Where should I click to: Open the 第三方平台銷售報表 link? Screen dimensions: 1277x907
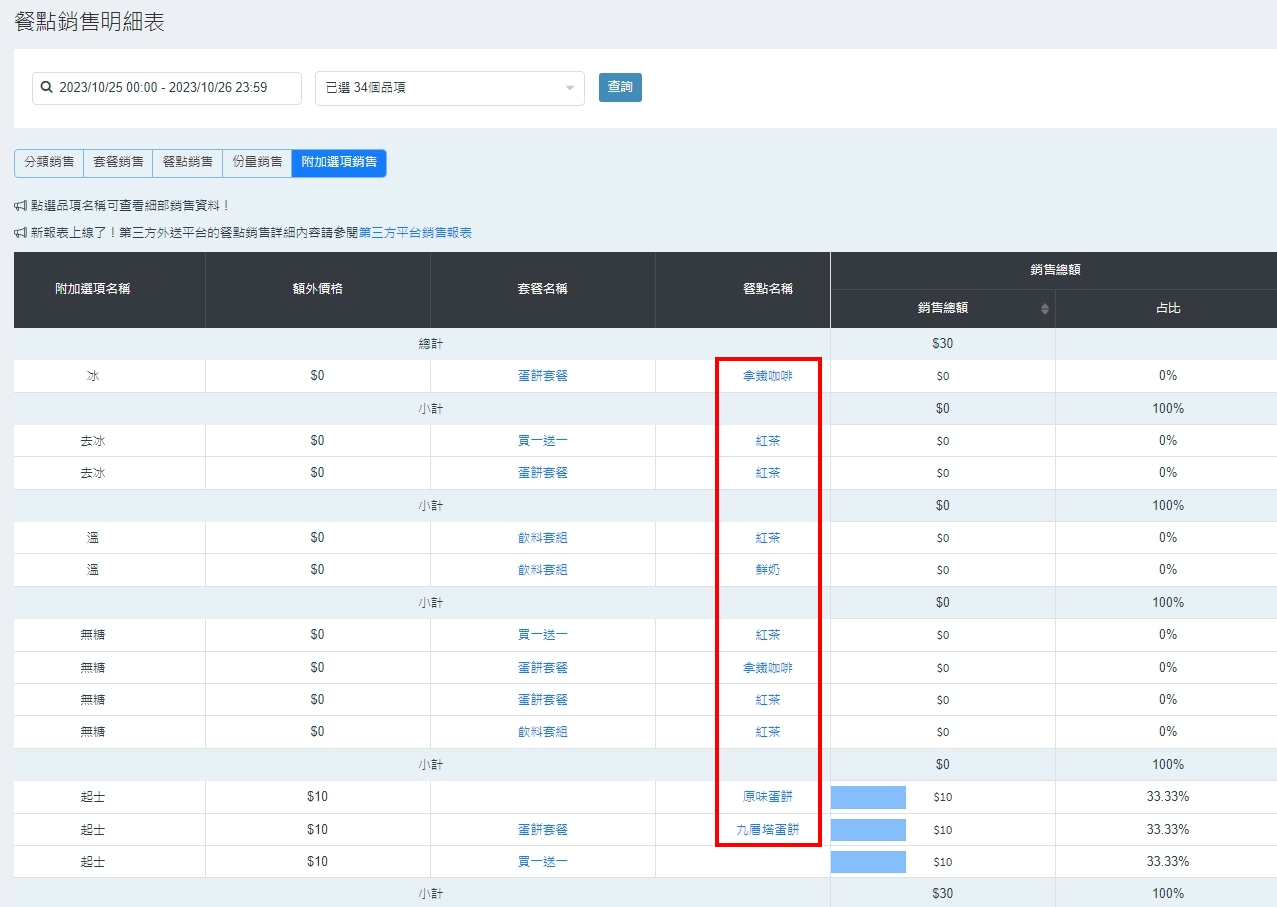[415, 233]
